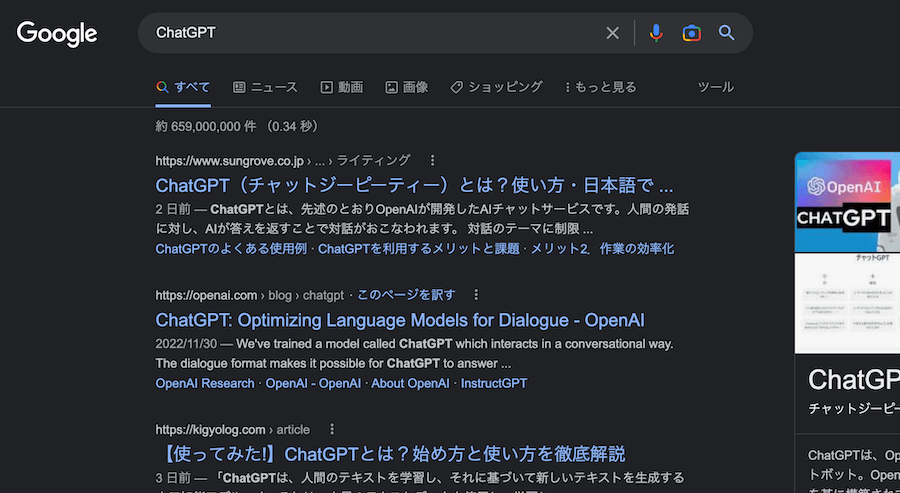The width and height of the screenshot is (900, 493).
Task: Switch to the ニュース tab
Action: coord(265,87)
